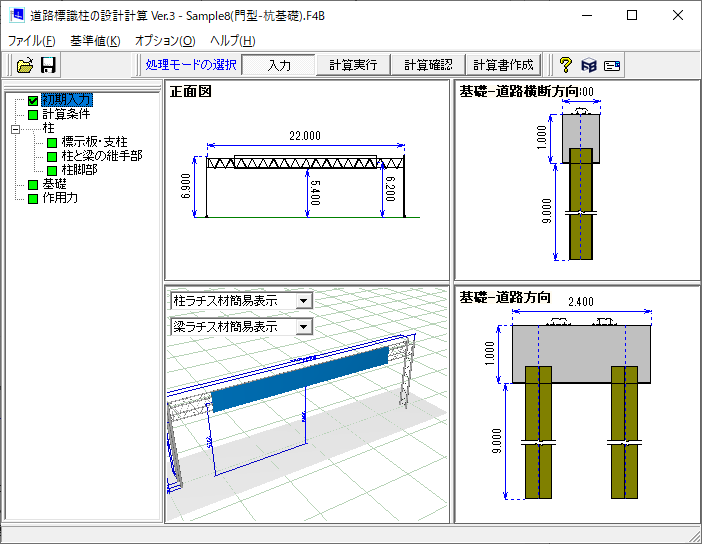The height and width of the screenshot is (544, 702).
Task: Click the 5.400 clearance dimension
Action: [x=315, y=193]
